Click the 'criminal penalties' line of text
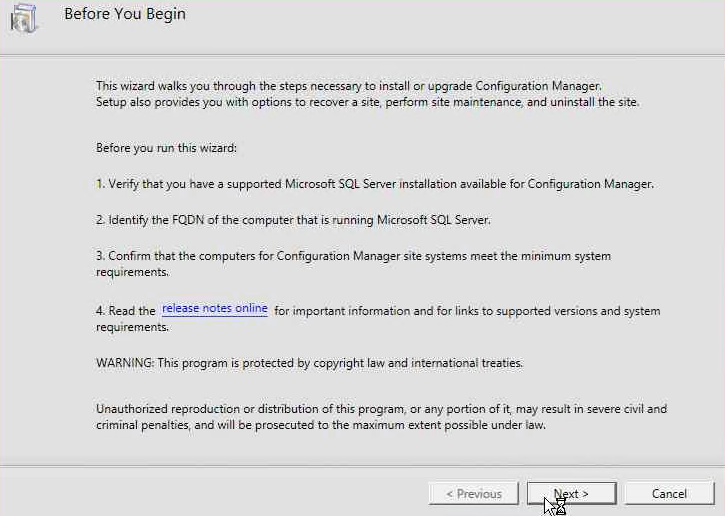This screenshot has width=725, height=516. click(x=321, y=424)
